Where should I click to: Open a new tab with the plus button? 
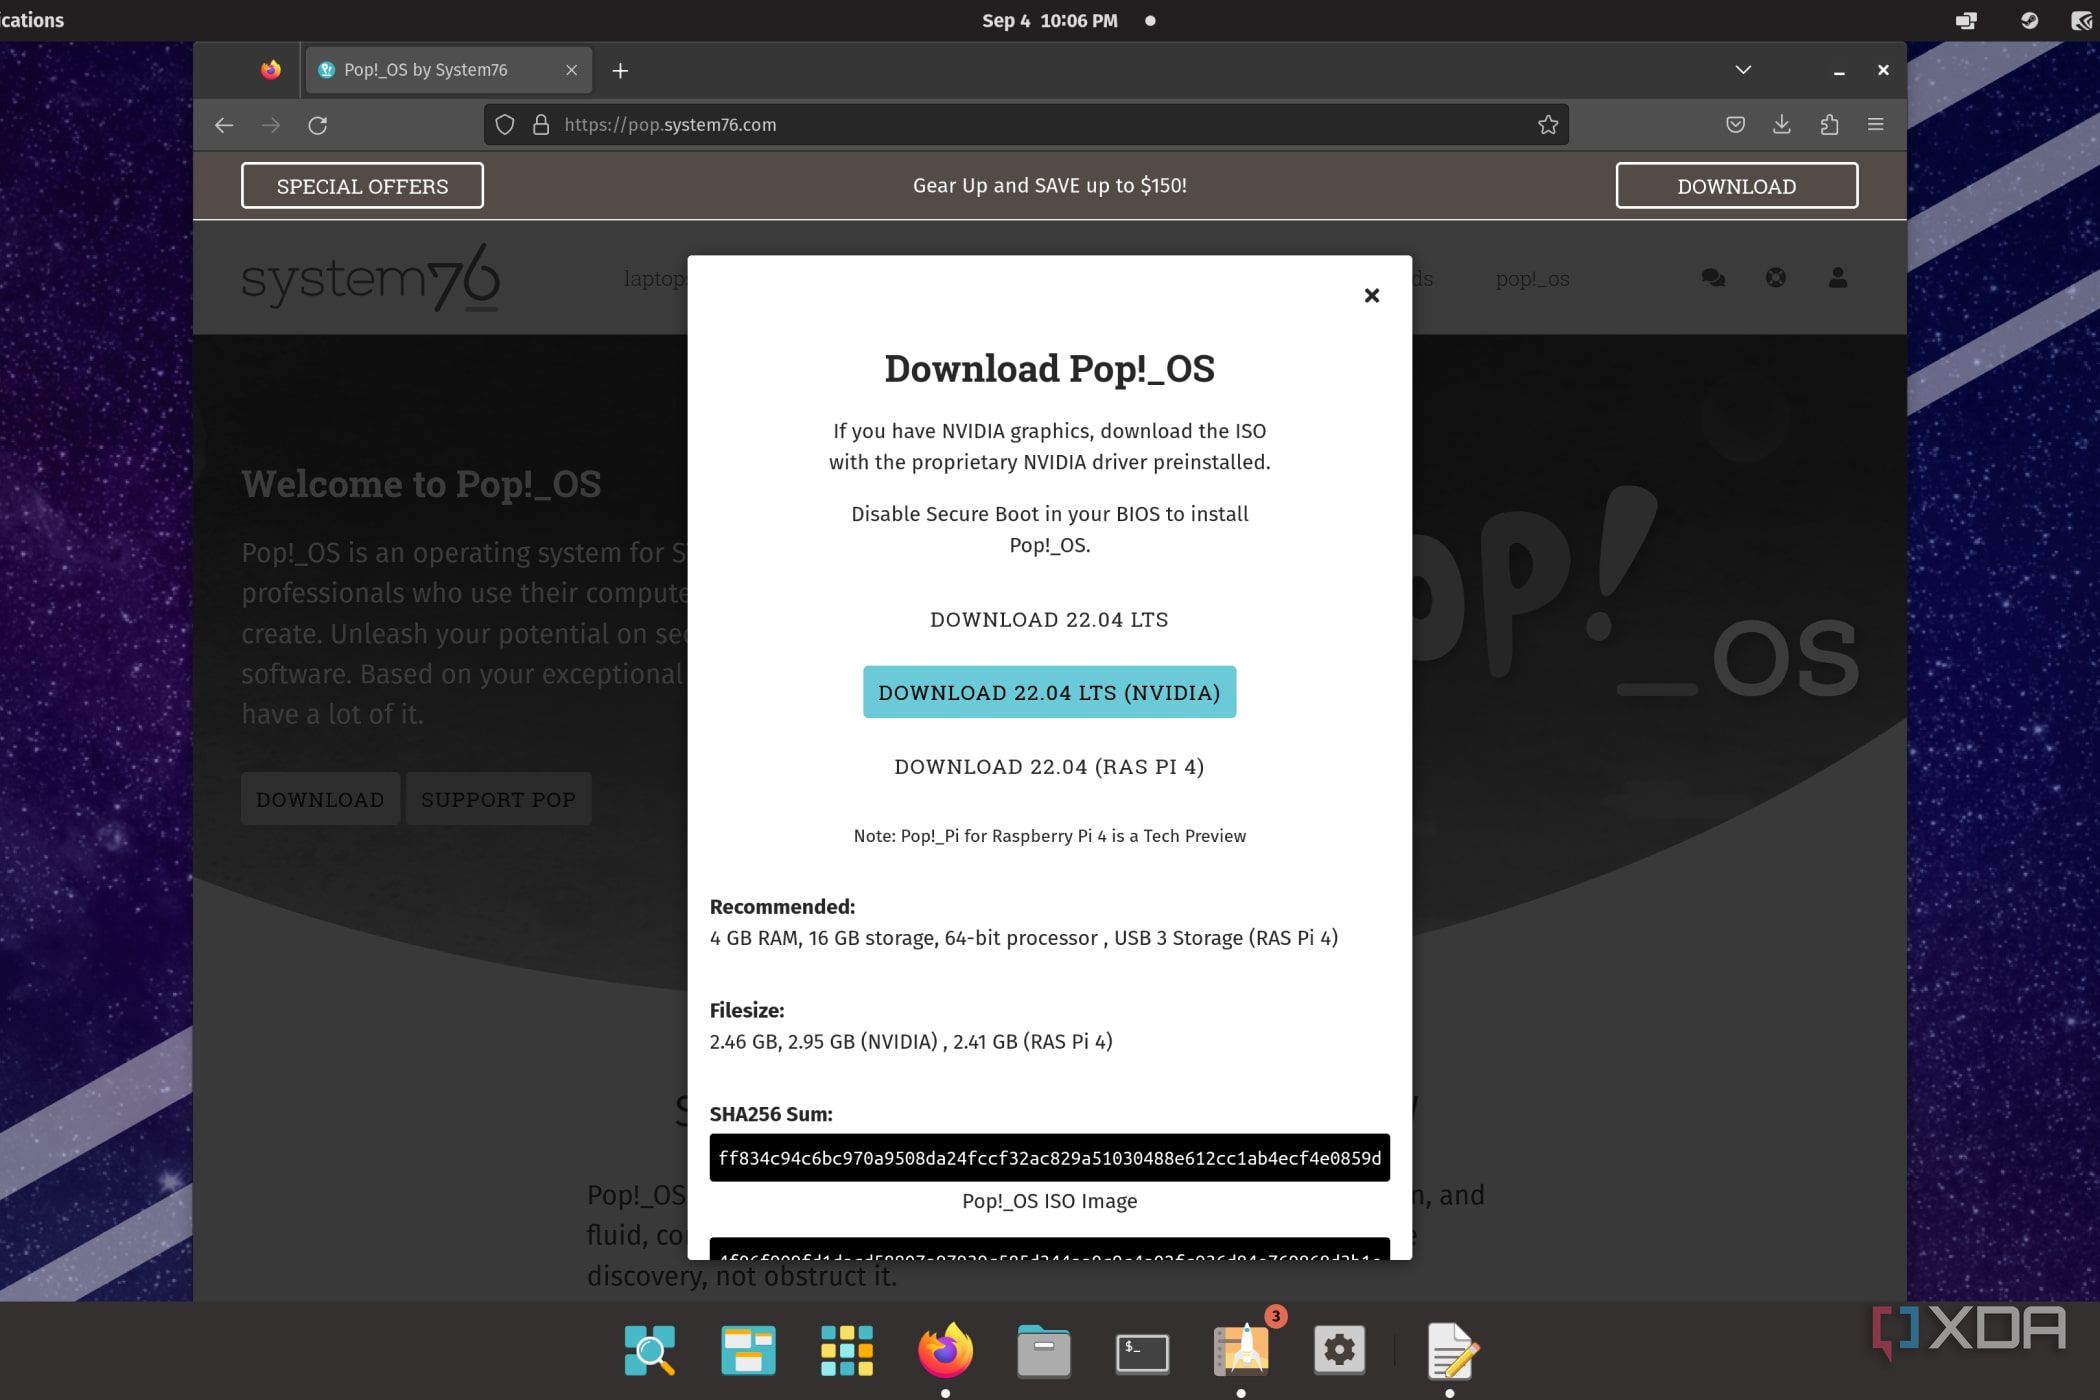coord(620,70)
